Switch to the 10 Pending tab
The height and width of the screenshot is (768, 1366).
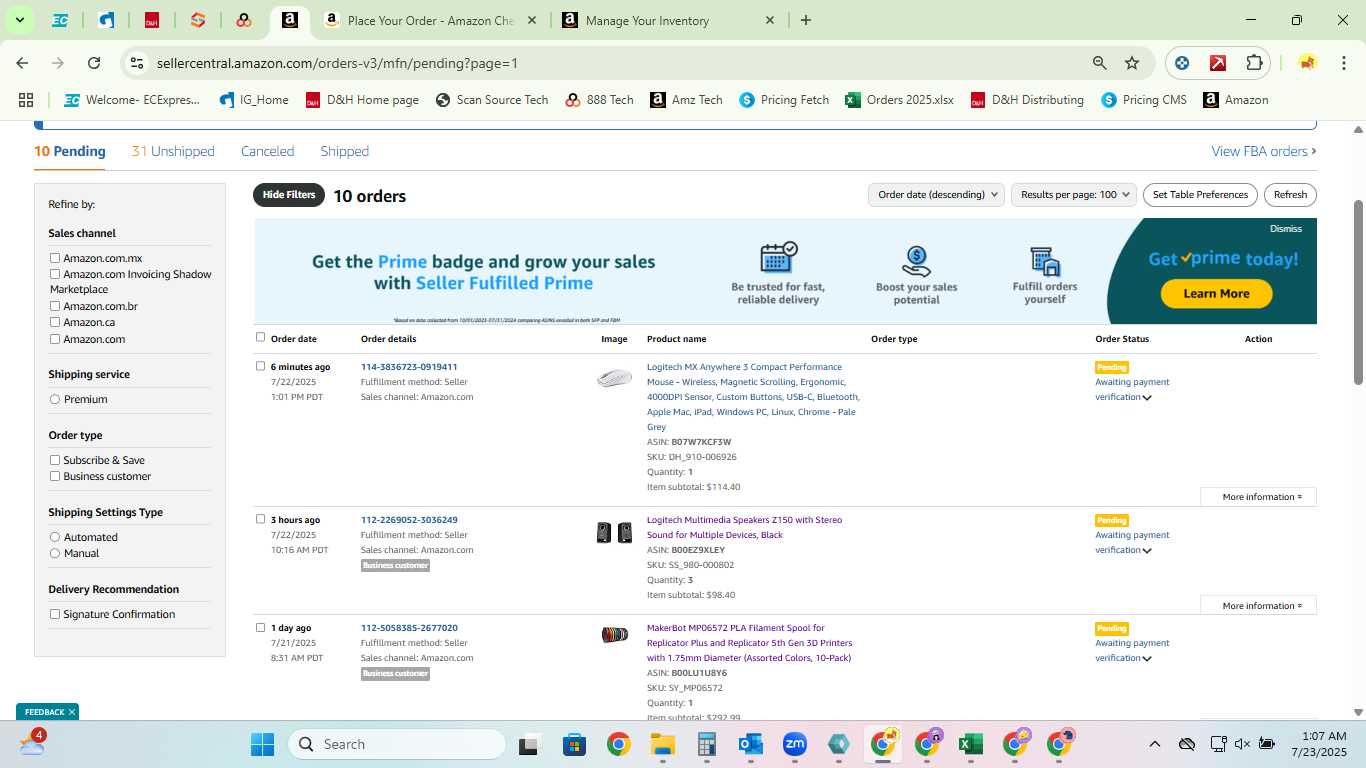click(70, 151)
